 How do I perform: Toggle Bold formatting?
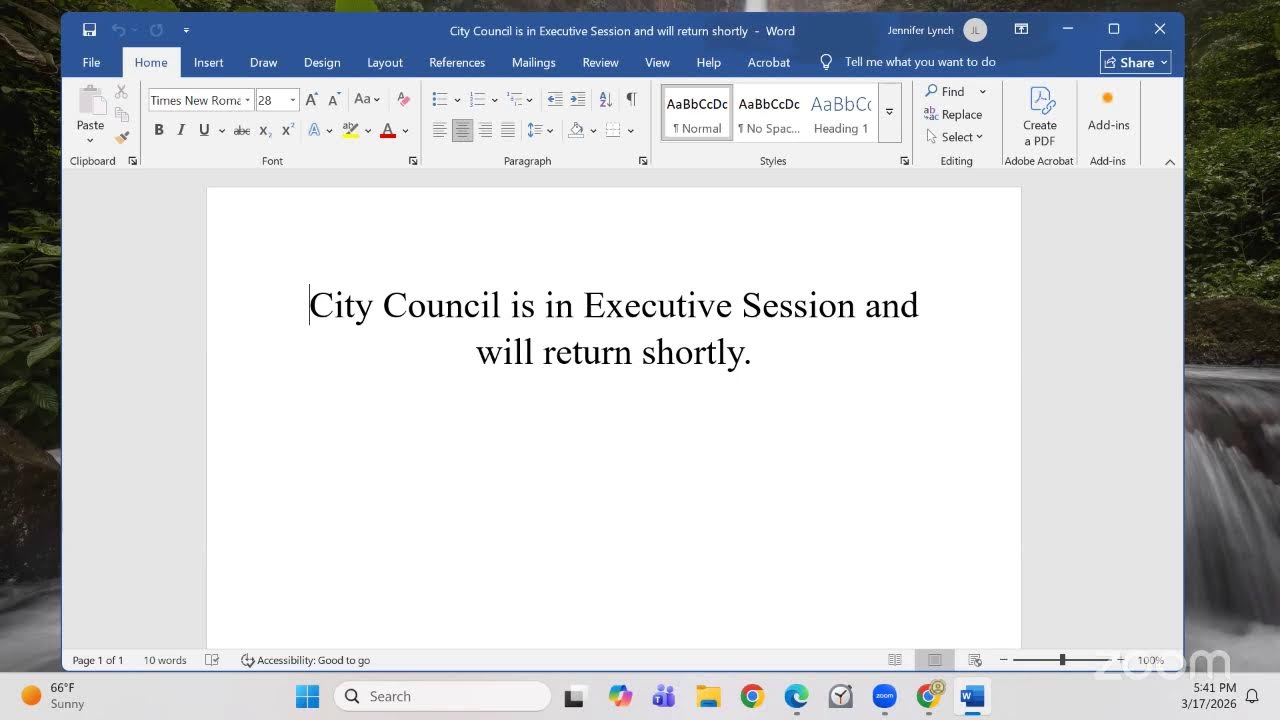coord(158,130)
